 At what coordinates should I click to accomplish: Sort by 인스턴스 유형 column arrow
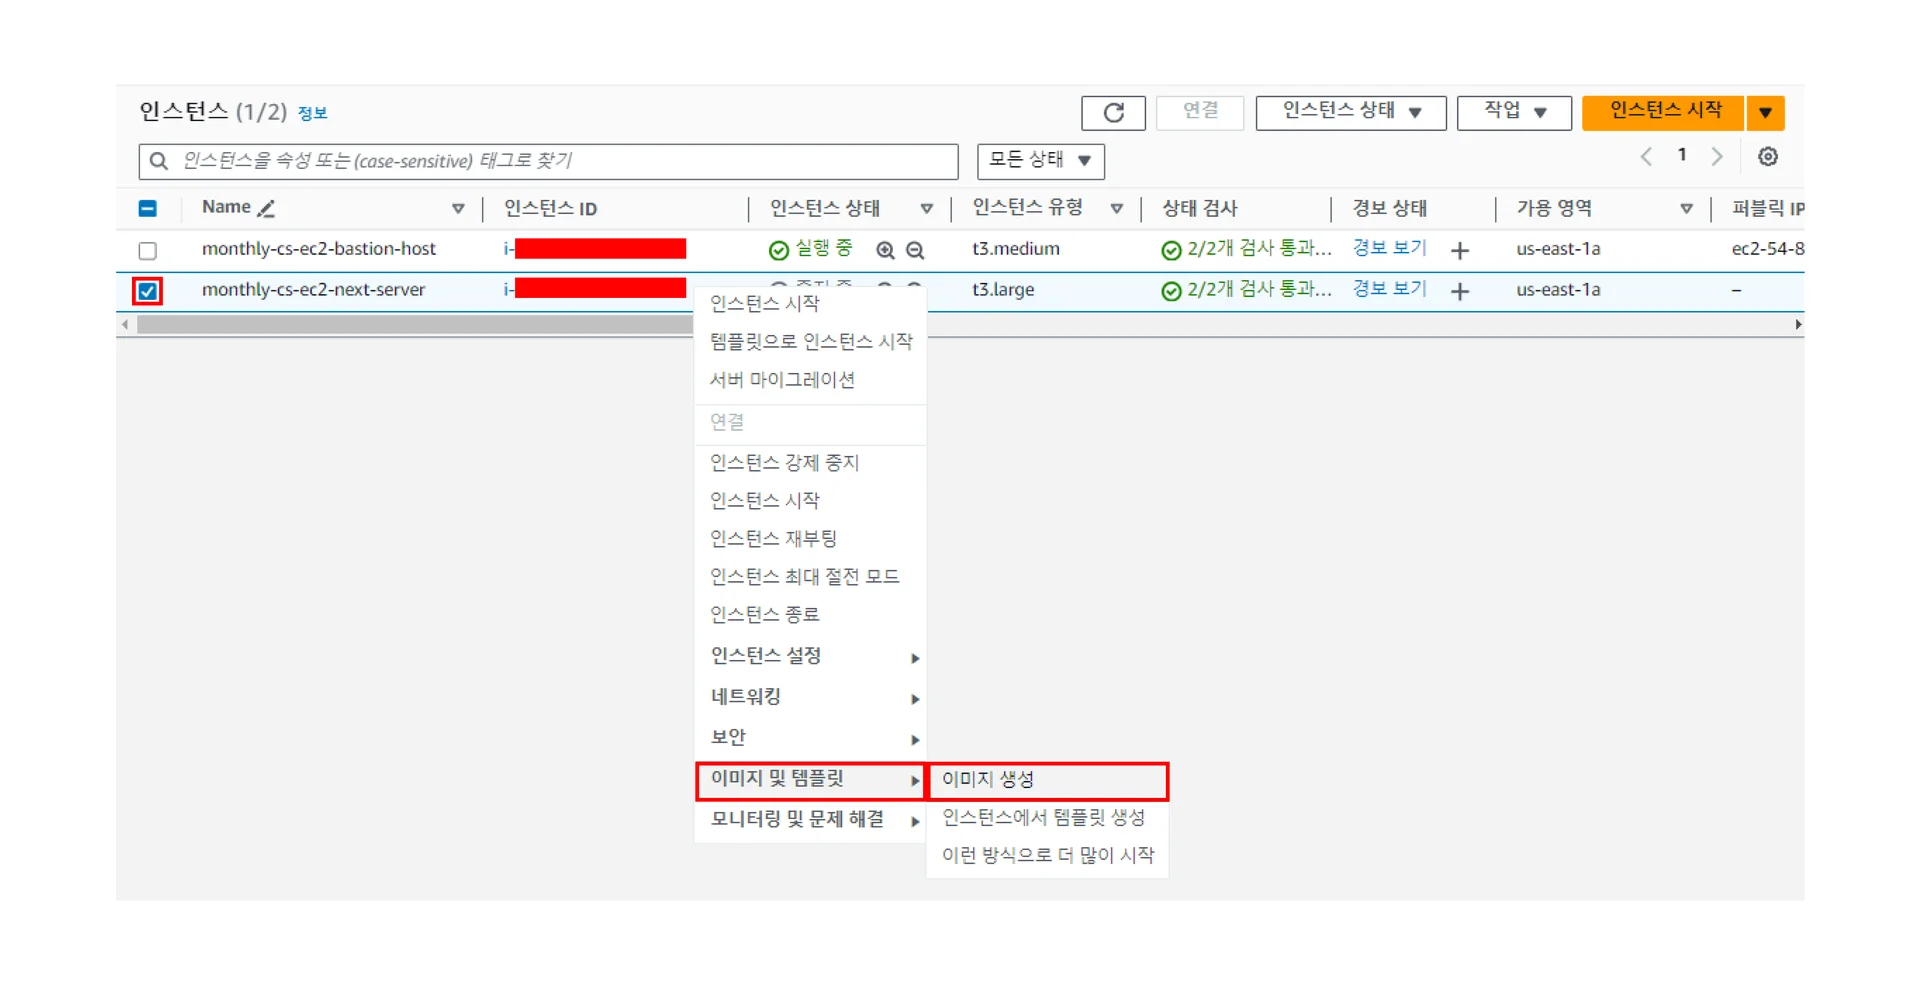click(1116, 208)
